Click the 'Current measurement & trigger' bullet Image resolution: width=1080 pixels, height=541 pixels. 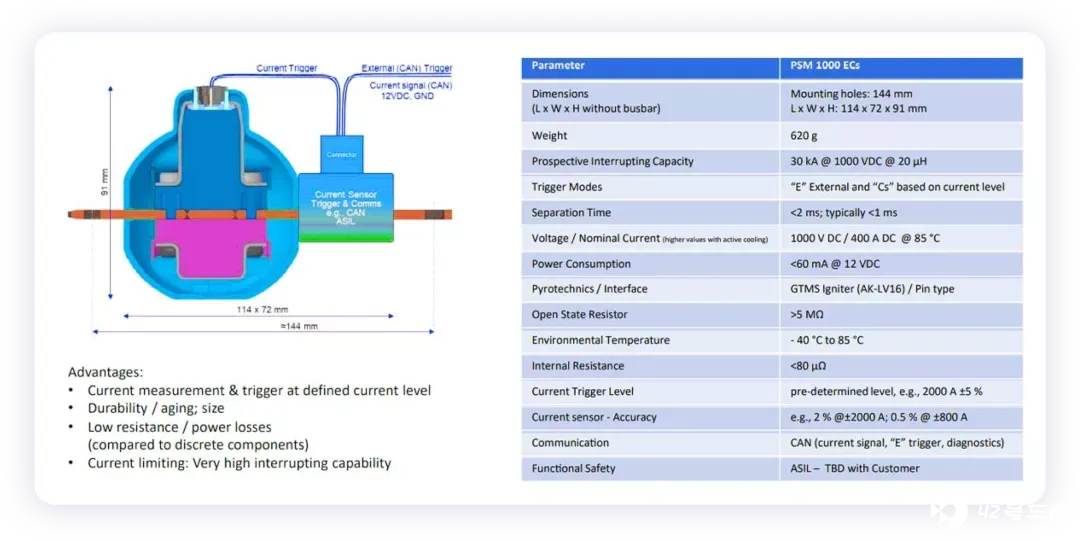(259, 391)
